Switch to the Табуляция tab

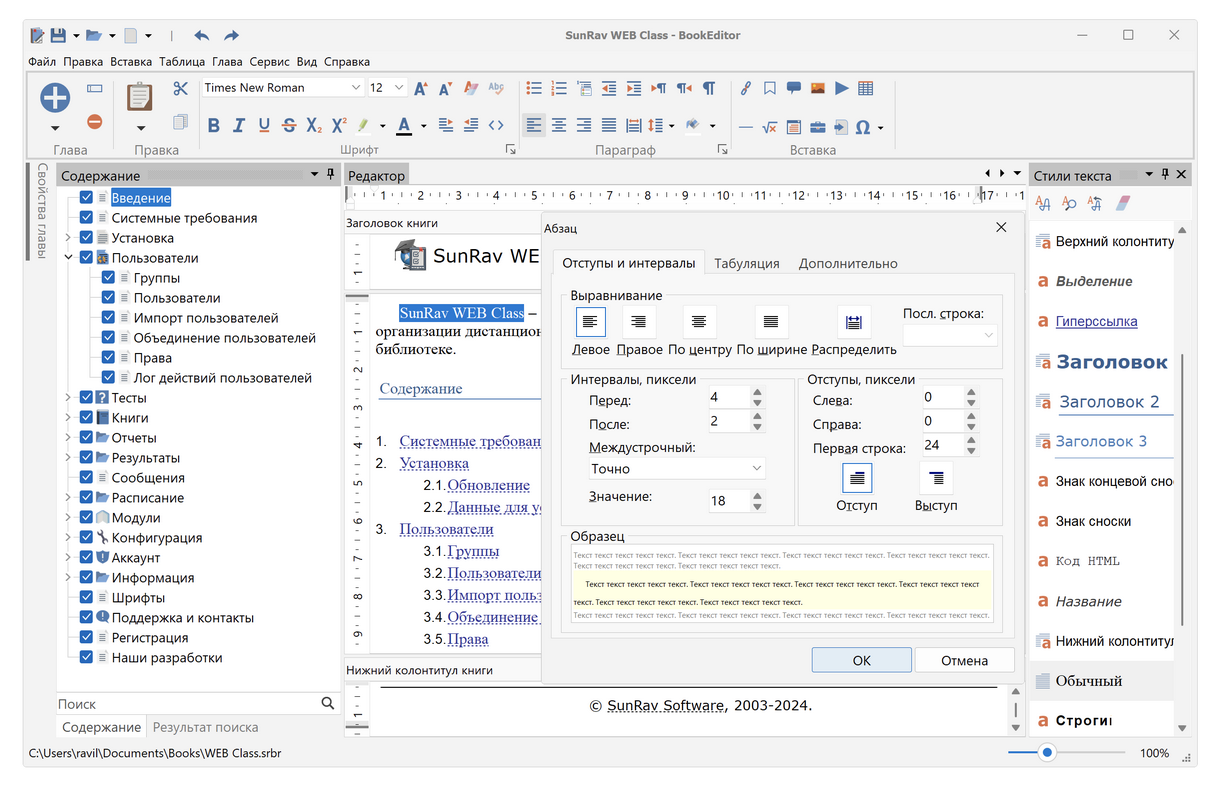pos(747,263)
